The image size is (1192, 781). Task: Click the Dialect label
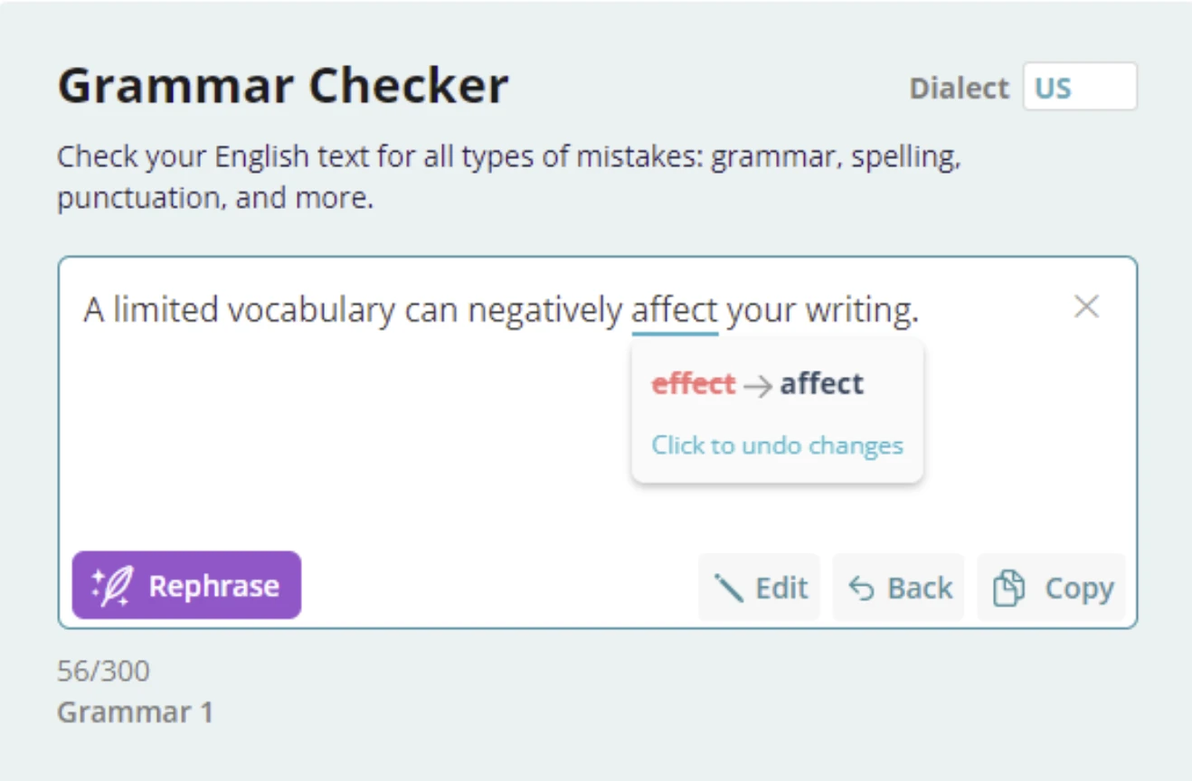pyautogui.click(x=959, y=88)
